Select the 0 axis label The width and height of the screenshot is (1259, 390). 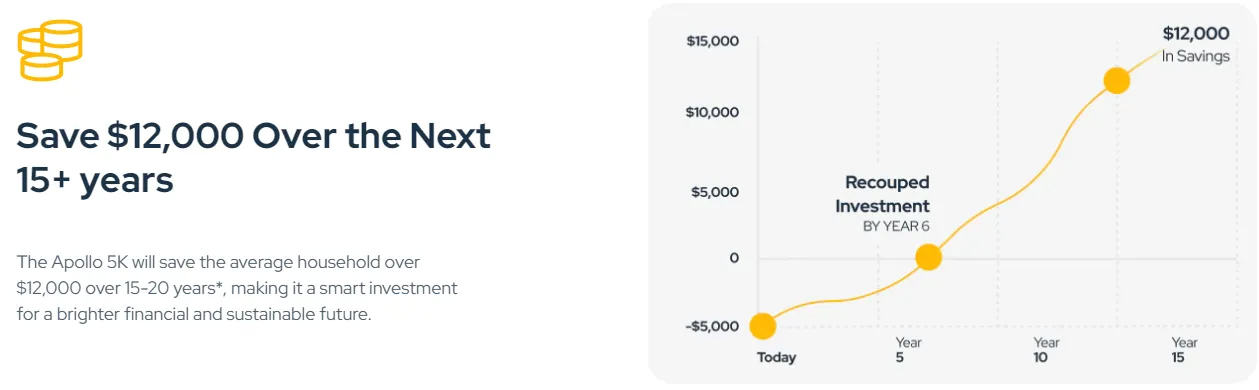click(x=734, y=258)
